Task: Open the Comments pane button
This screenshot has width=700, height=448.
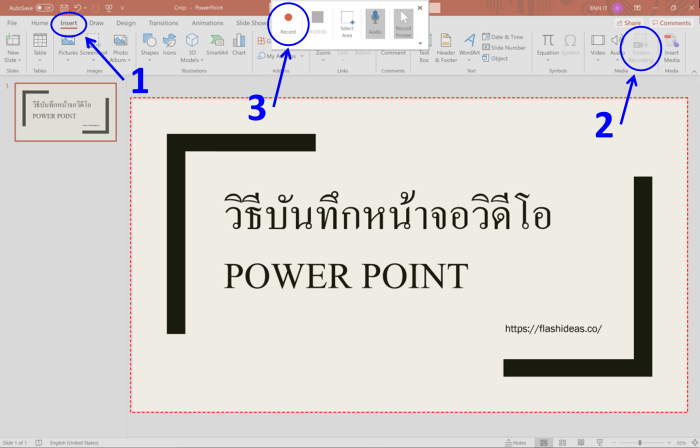Action: (671, 23)
